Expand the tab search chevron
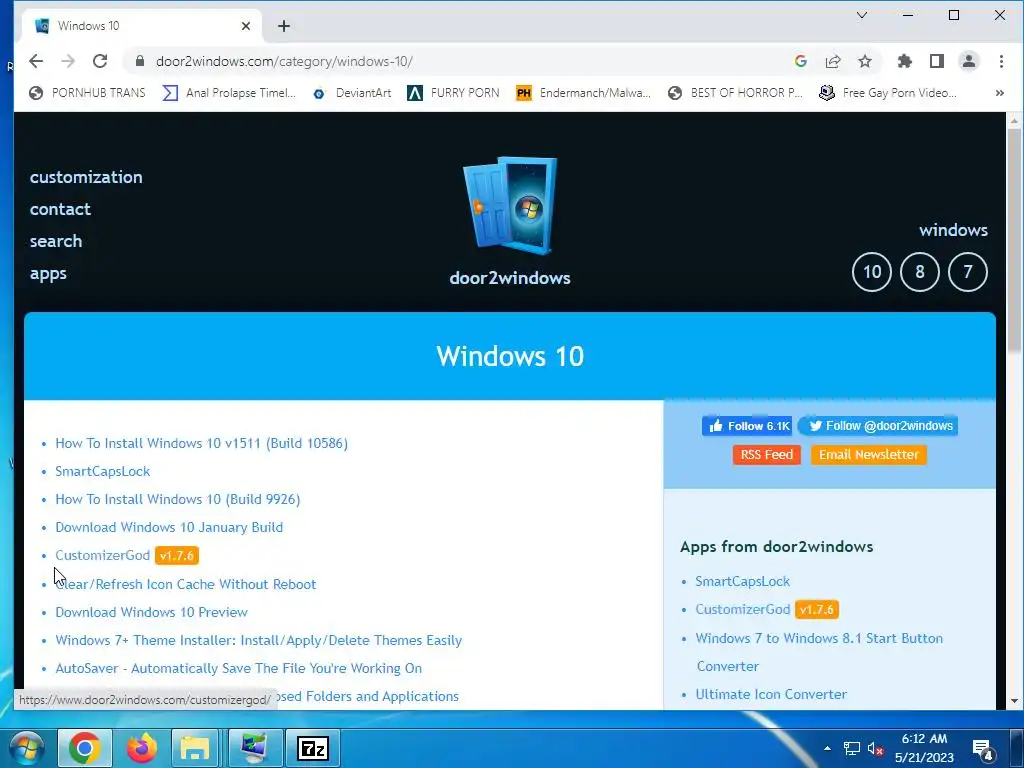This screenshot has height=768, width=1024. click(861, 15)
